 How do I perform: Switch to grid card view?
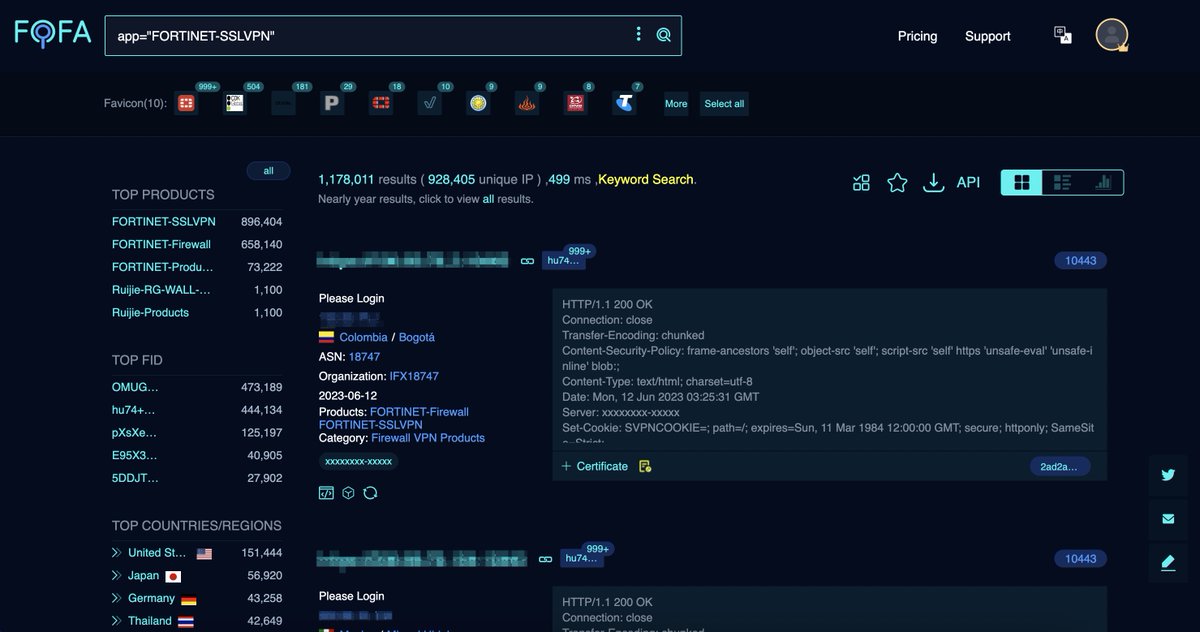(1021, 182)
